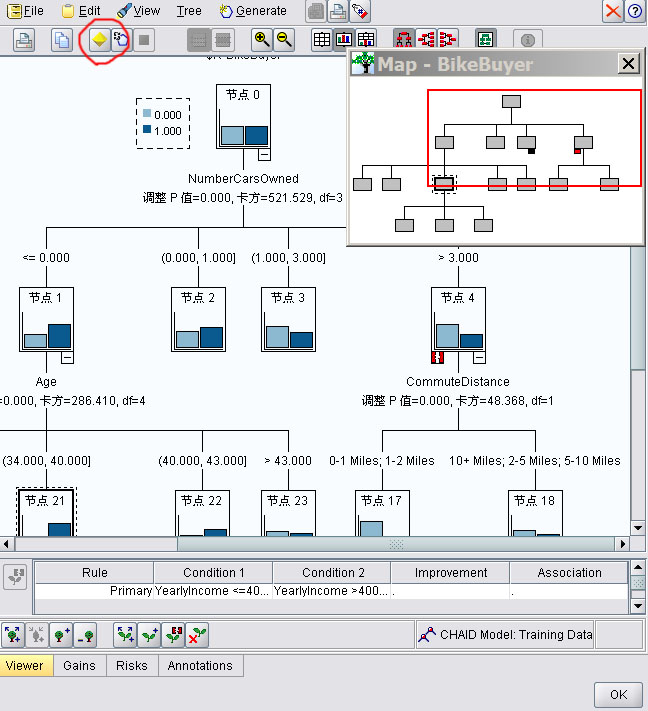Click the second gray grid toolbar icon

click(x=223, y=40)
